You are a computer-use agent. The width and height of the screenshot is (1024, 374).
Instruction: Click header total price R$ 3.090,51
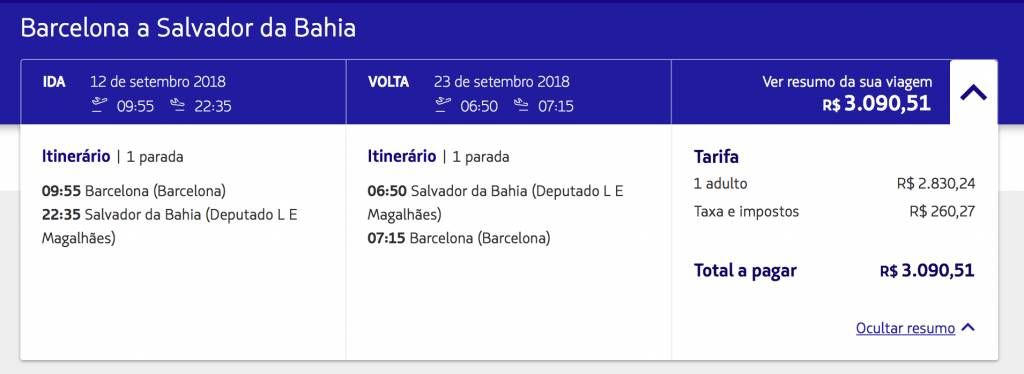877,104
